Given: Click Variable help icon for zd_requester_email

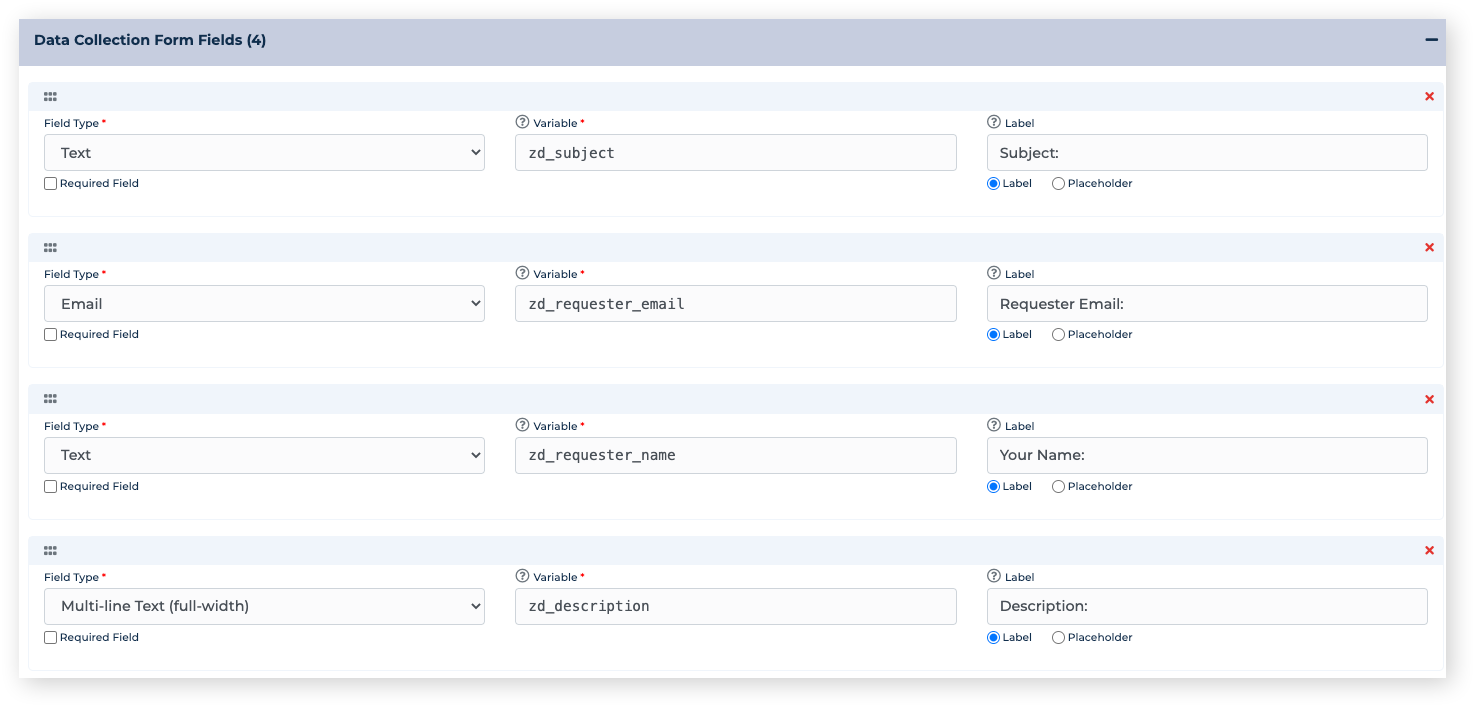Looking at the screenshot, I should tap(522, 273).
